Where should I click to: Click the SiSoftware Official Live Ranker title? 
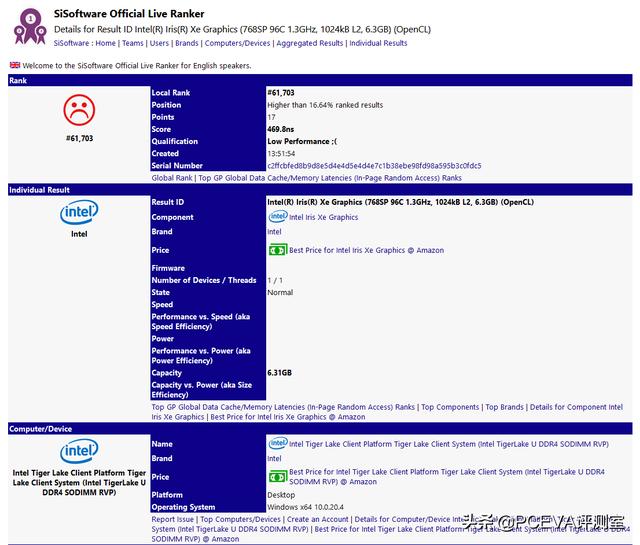tap(129, 13)
